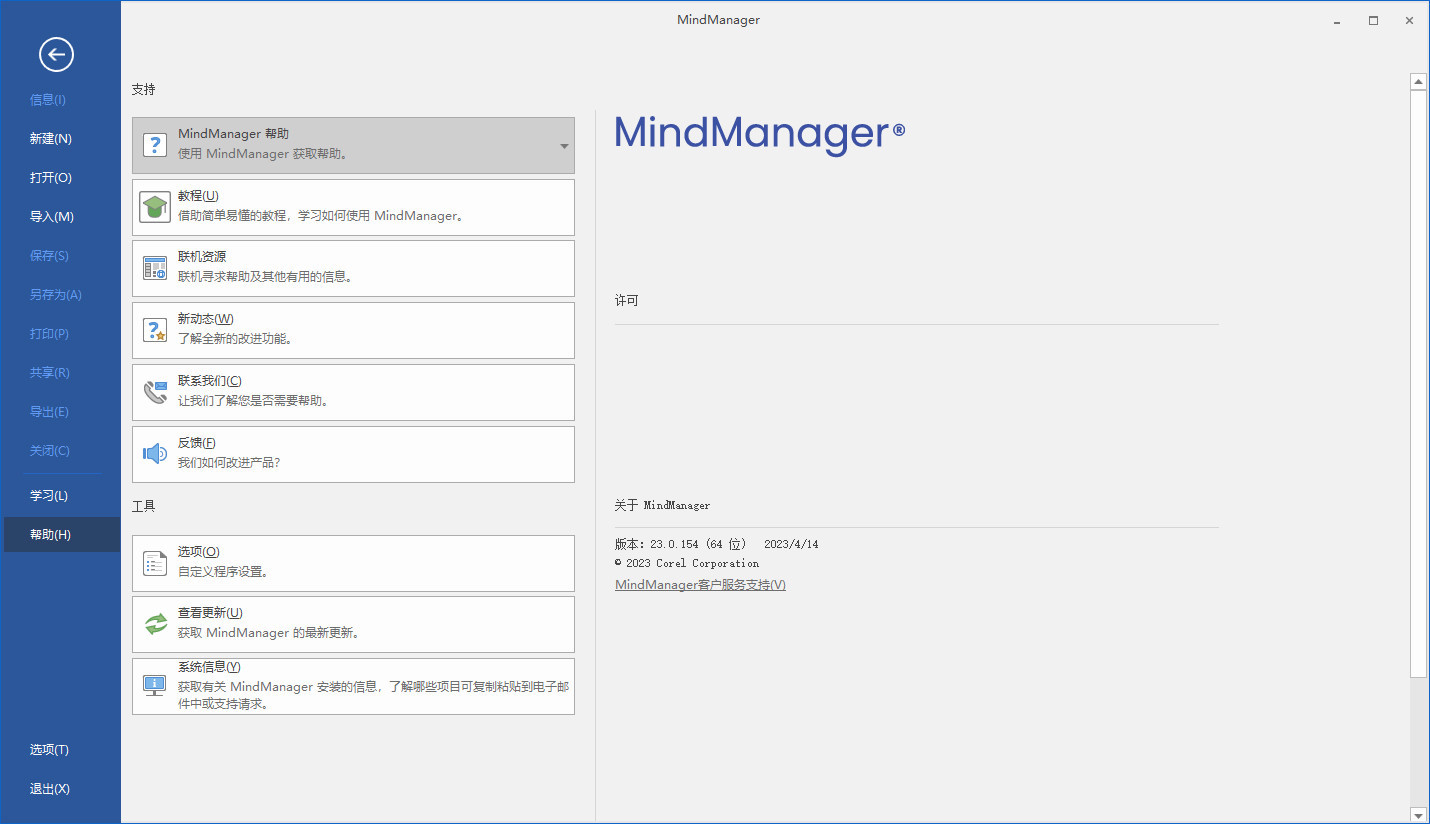
Task: Open the 查看更新(U) title text
Action: (x=210, y=613)
